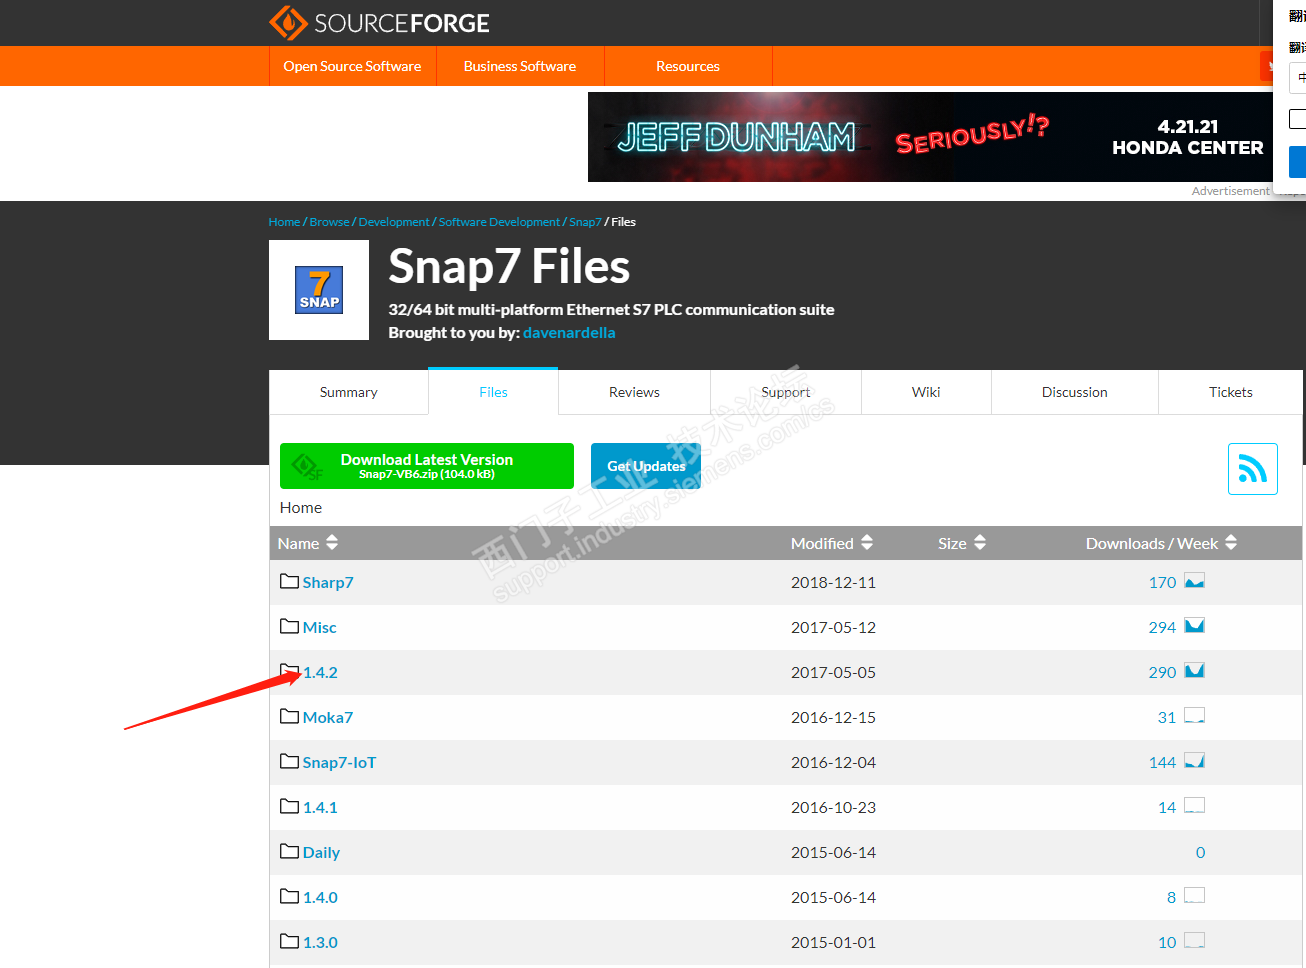Sort by Size using the sort arrows
The width and height of the screenshot is (1306, 968).
coord(980,542)
